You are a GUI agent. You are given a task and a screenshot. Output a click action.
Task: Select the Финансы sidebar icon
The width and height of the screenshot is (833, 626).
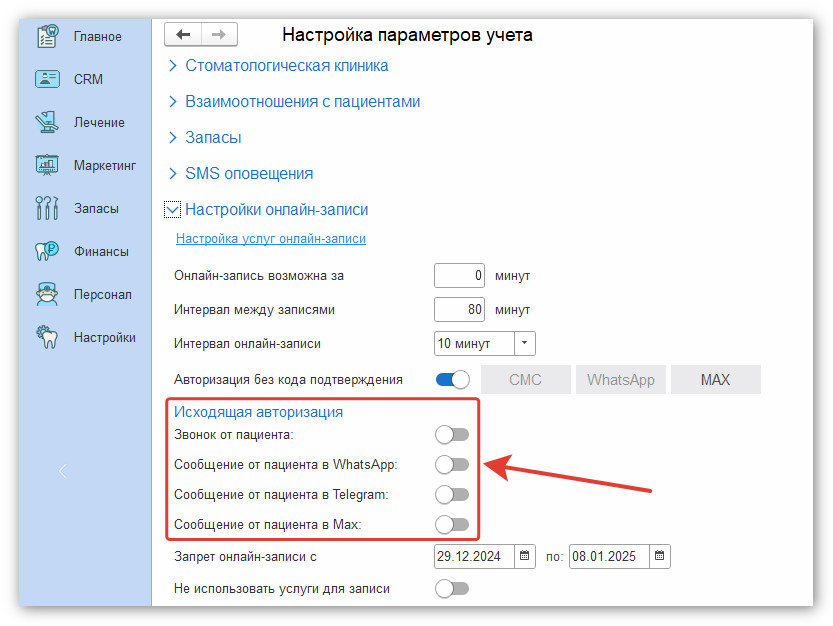click(x=47, y=251)
